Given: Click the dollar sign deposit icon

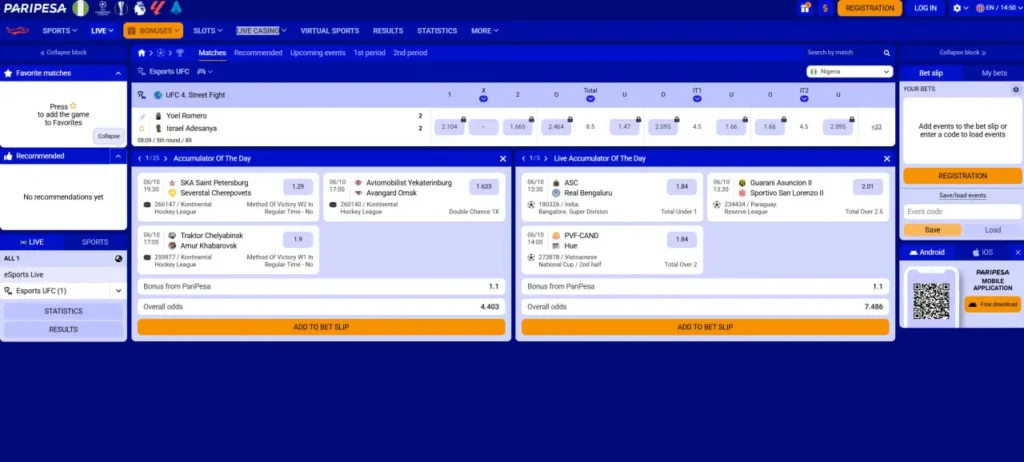Looking at the screenshot, I should click(825, 8).
